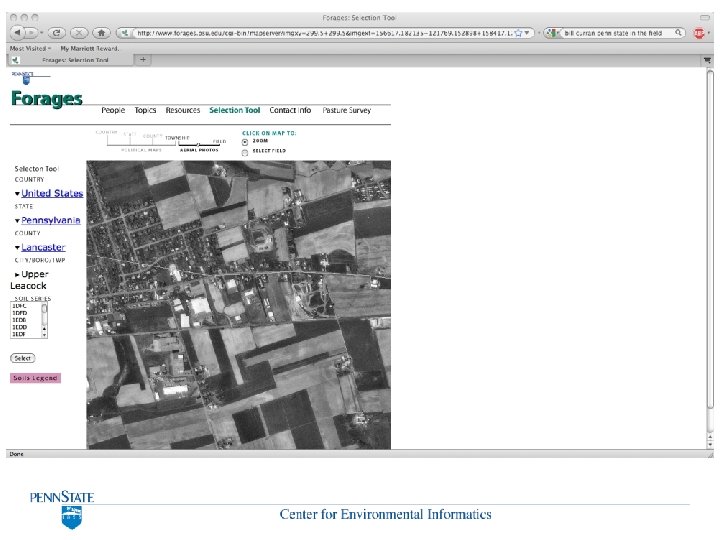
Task: Open the Most Visited bookmarks menu
Action: pyautogui.click(x=30, y=48)
